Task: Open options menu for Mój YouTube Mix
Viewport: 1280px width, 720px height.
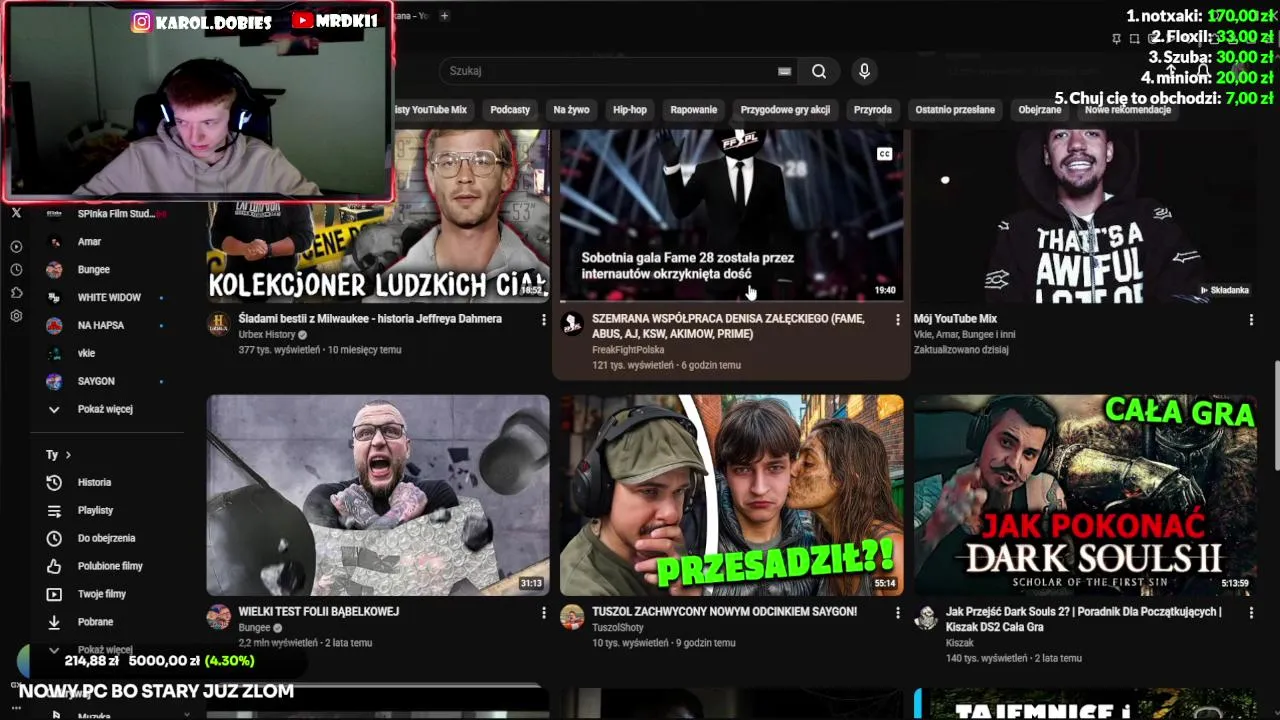Action: tap(1251, 320)
